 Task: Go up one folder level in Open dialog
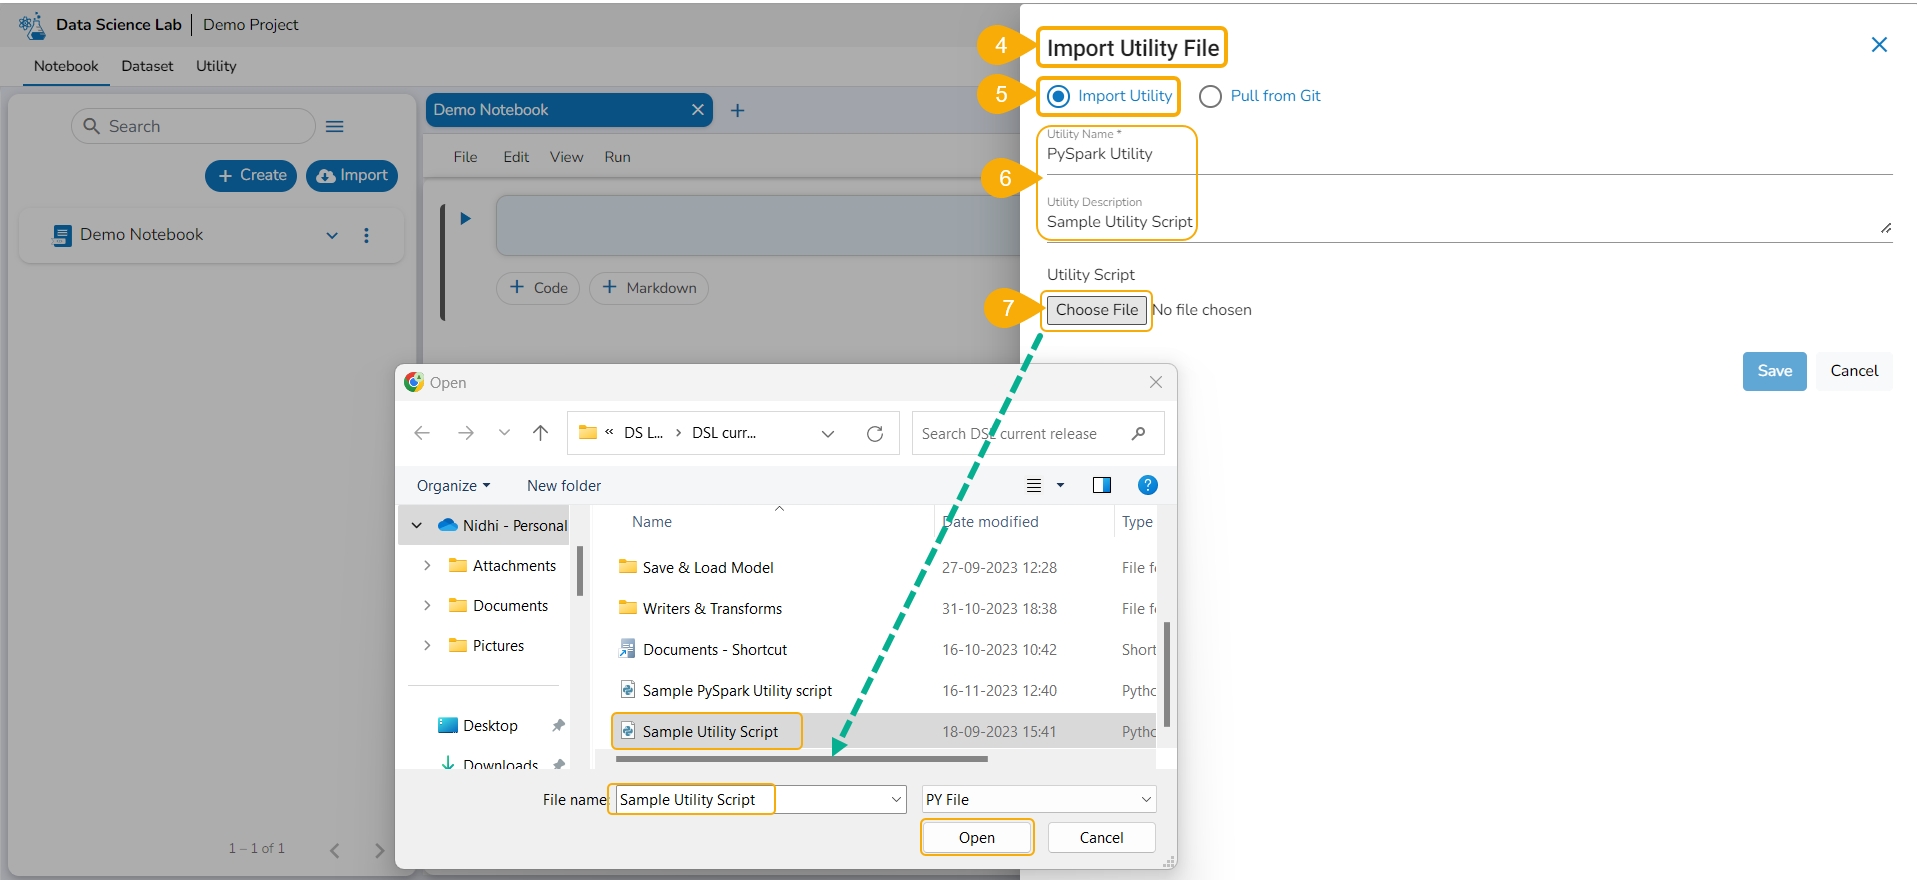coord(540,433)
